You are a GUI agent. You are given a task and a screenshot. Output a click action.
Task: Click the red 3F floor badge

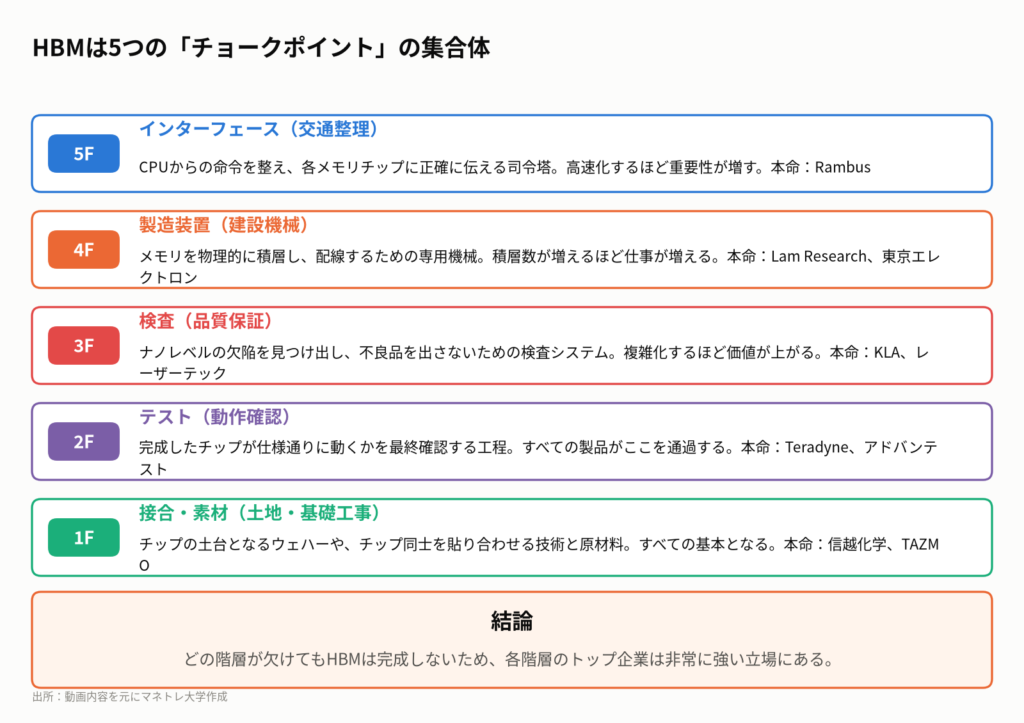coord(84,345)
